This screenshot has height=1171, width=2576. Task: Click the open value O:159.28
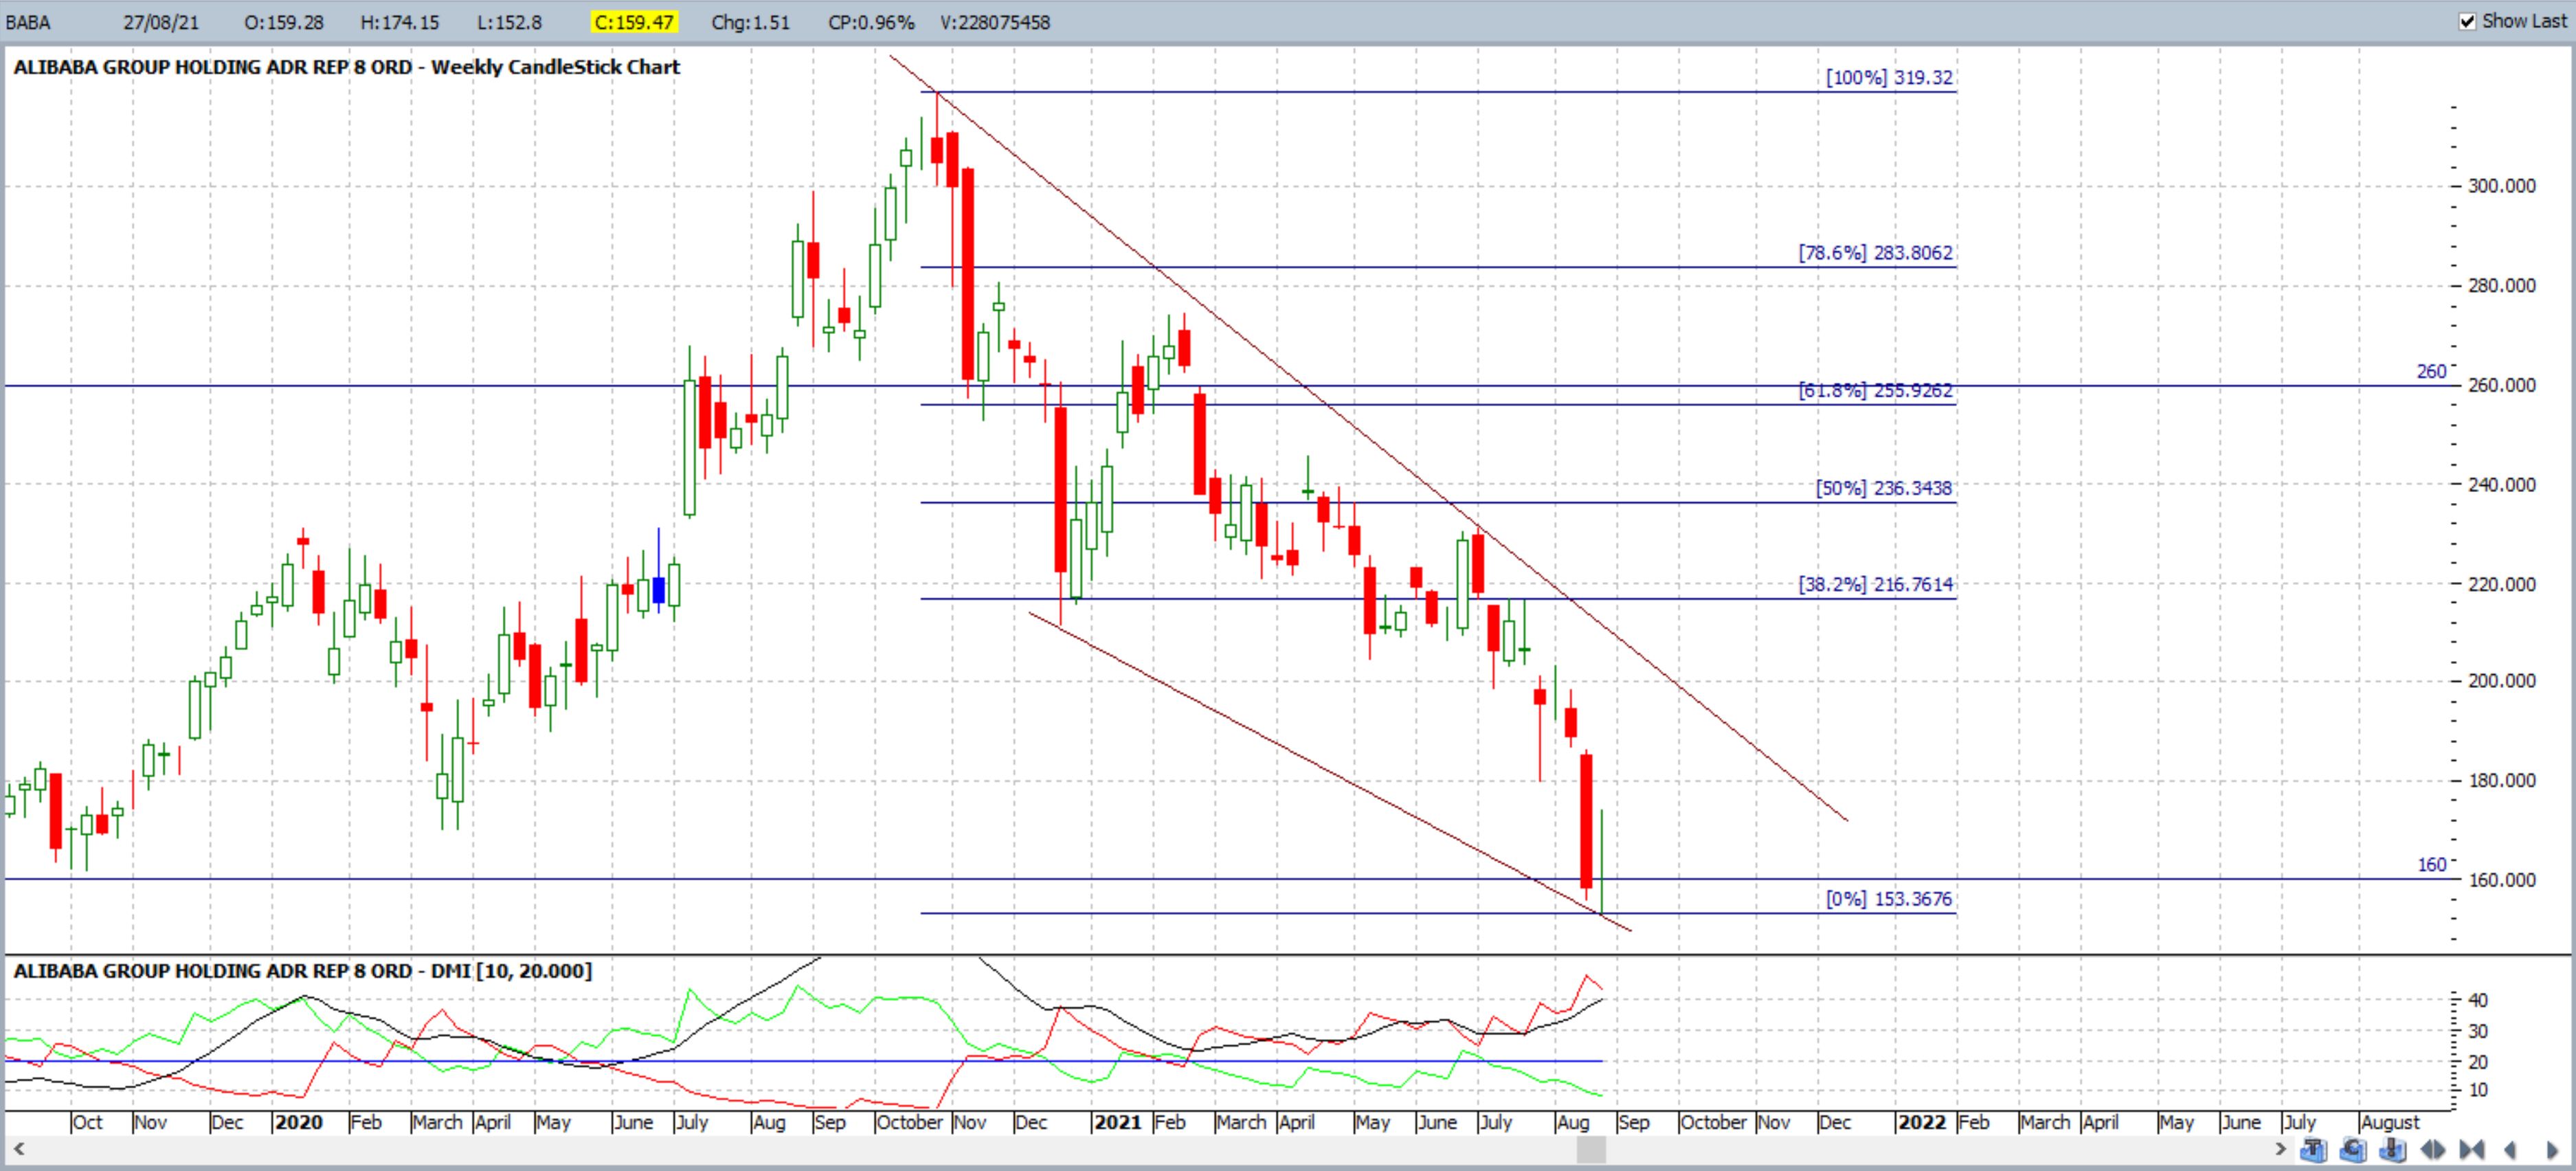[284, 22]
